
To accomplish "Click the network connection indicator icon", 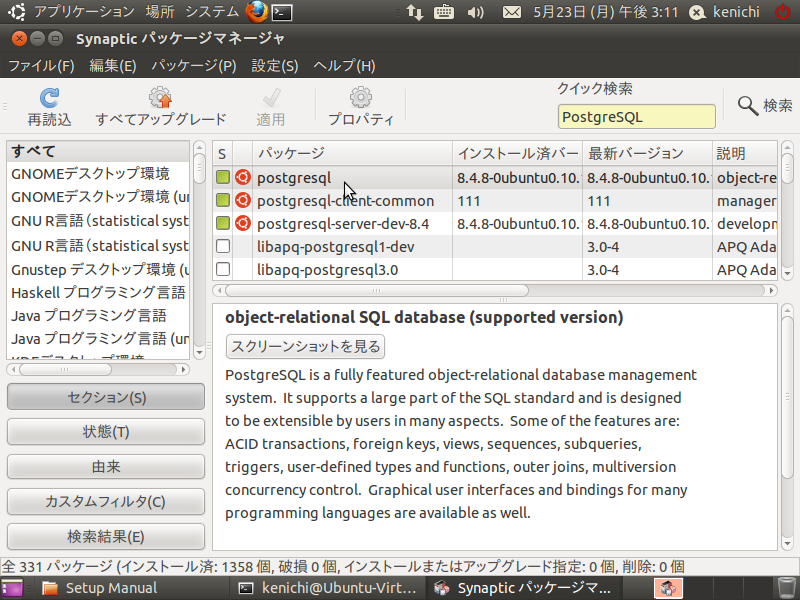I will point(415,12).
